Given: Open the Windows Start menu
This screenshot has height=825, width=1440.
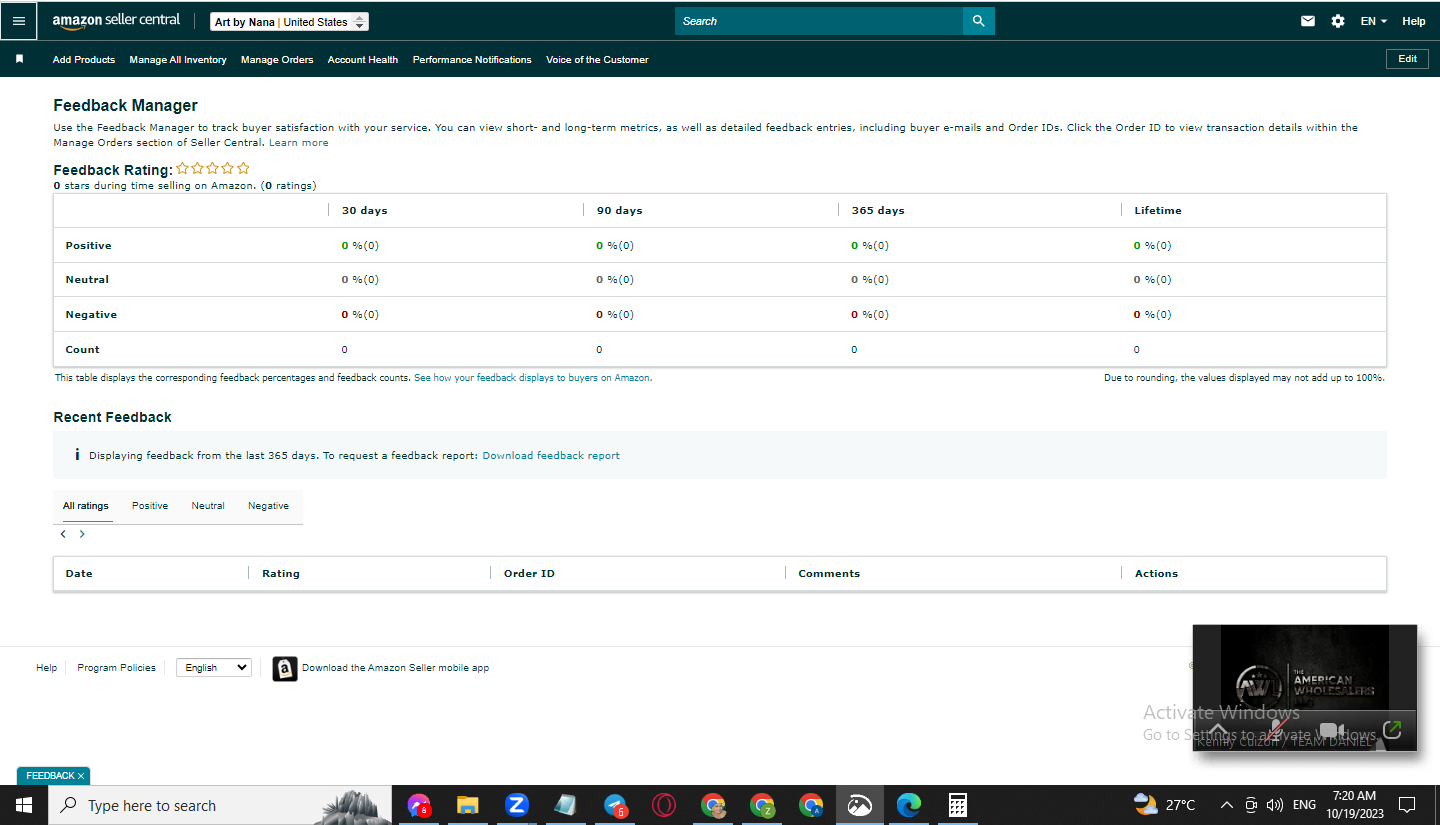Looking at the screenshot, I should pyautogui.click(x=23, y=805).
